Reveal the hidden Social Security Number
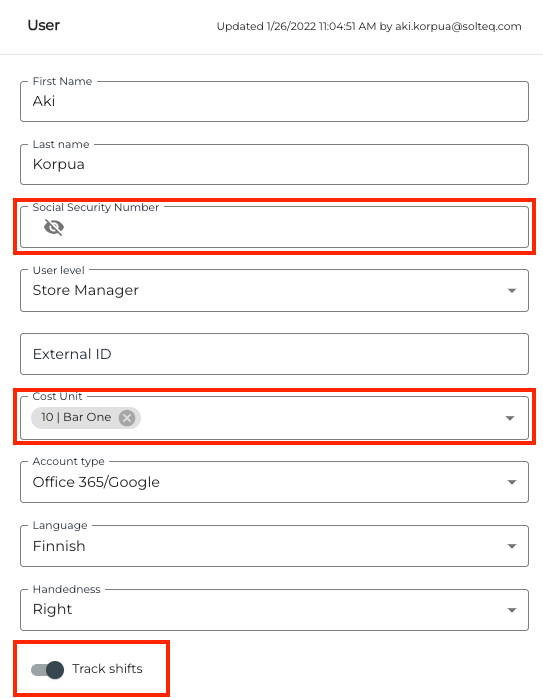 click(x=54, y=227)
